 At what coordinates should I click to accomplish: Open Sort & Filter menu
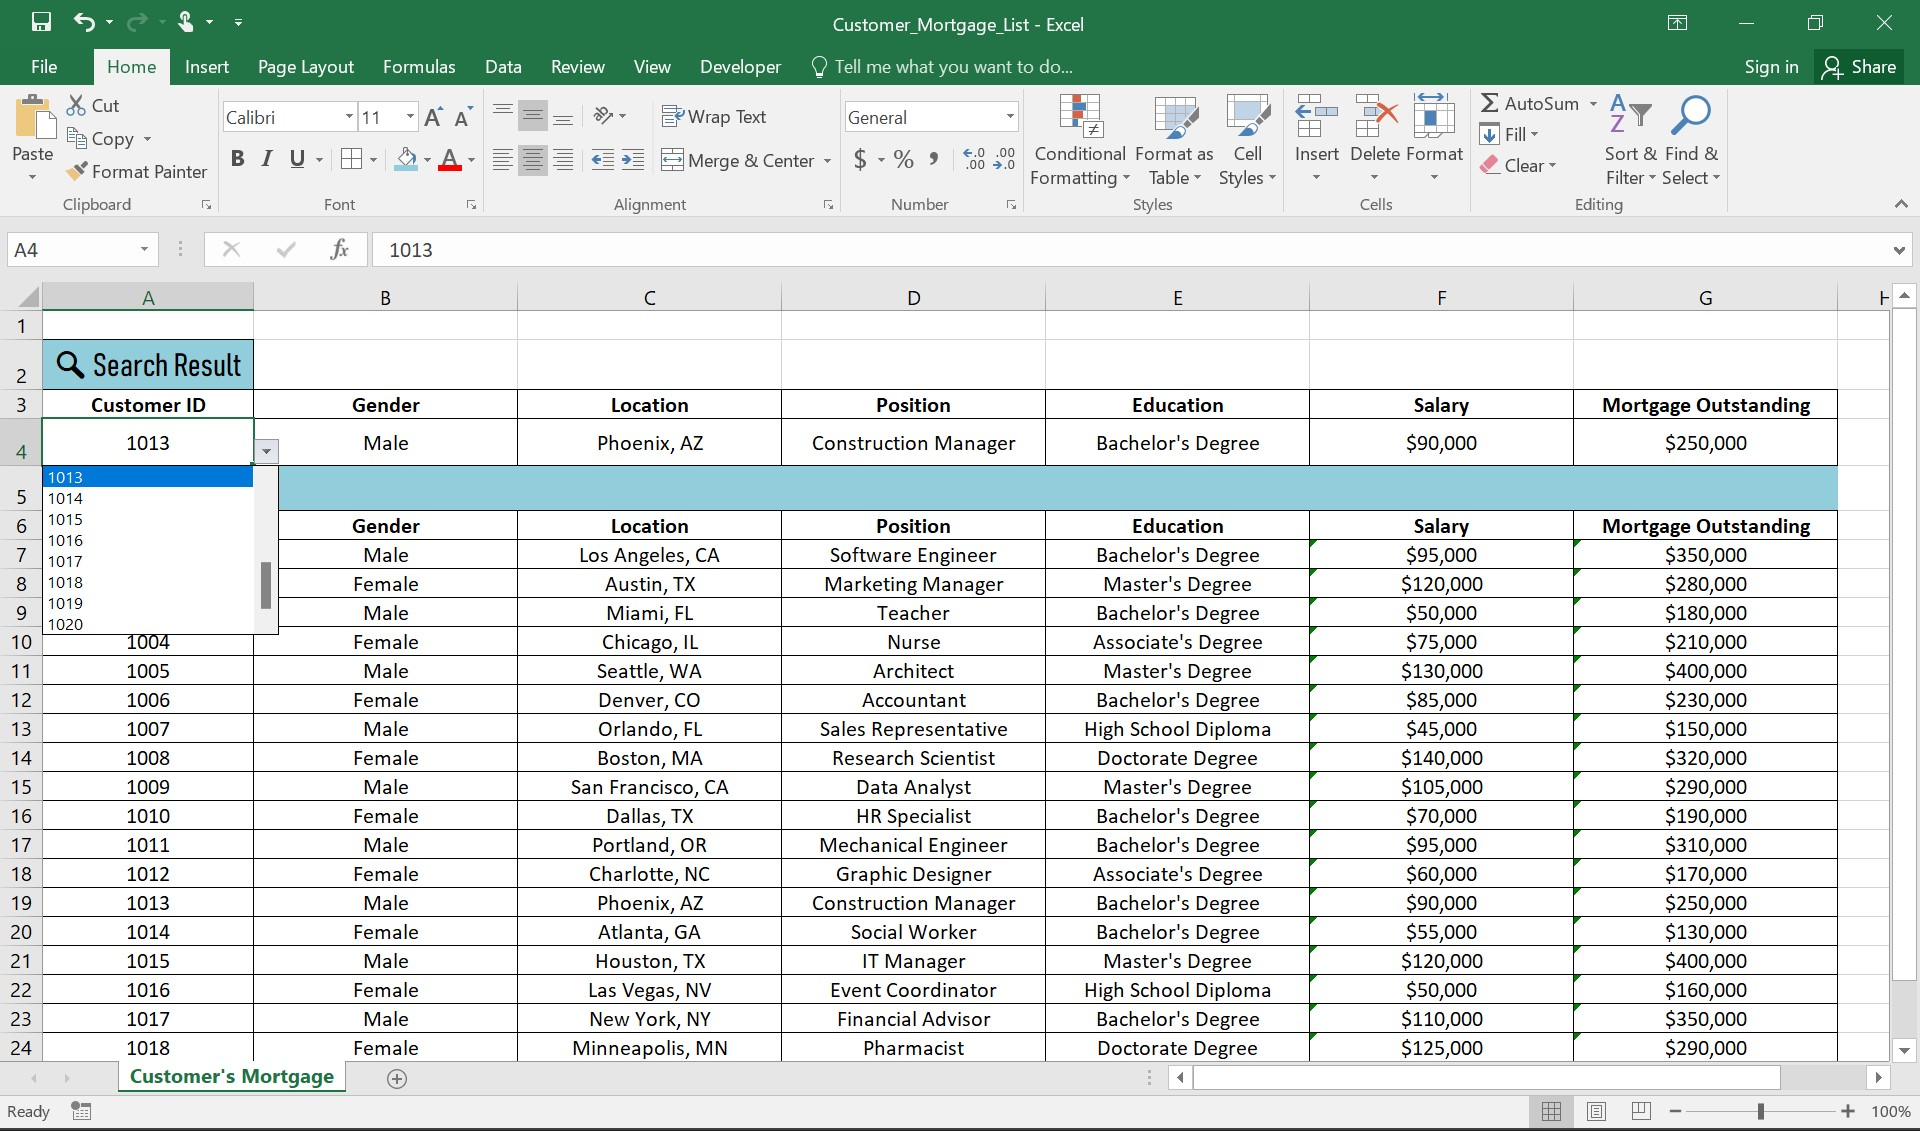[1630, 141]
